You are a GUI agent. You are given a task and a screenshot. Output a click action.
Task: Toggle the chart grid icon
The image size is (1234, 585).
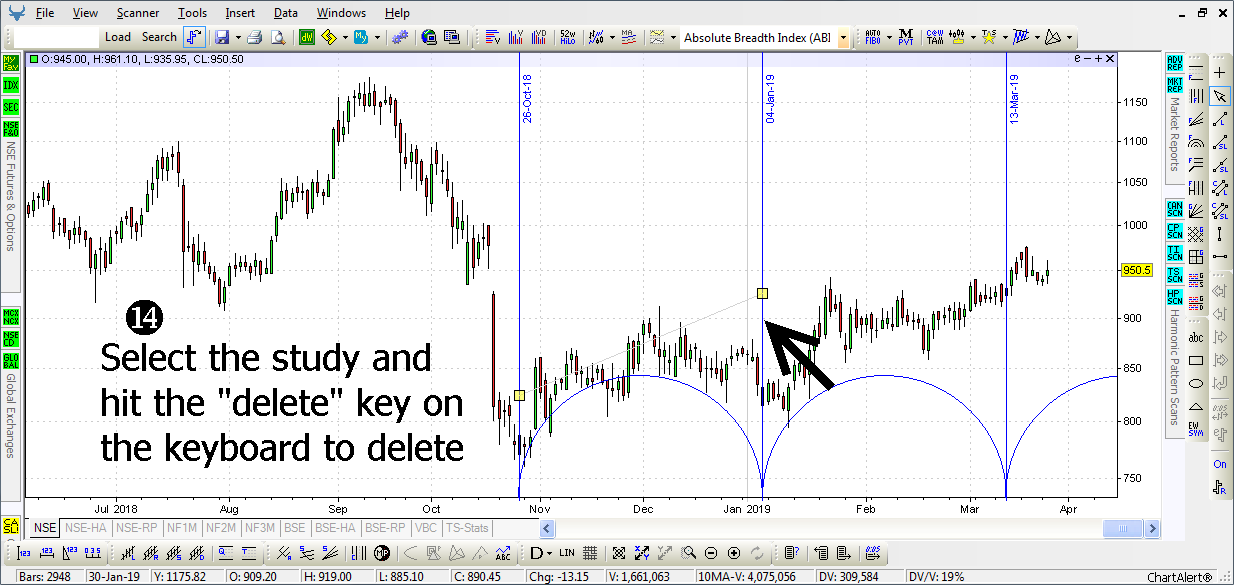590,552
